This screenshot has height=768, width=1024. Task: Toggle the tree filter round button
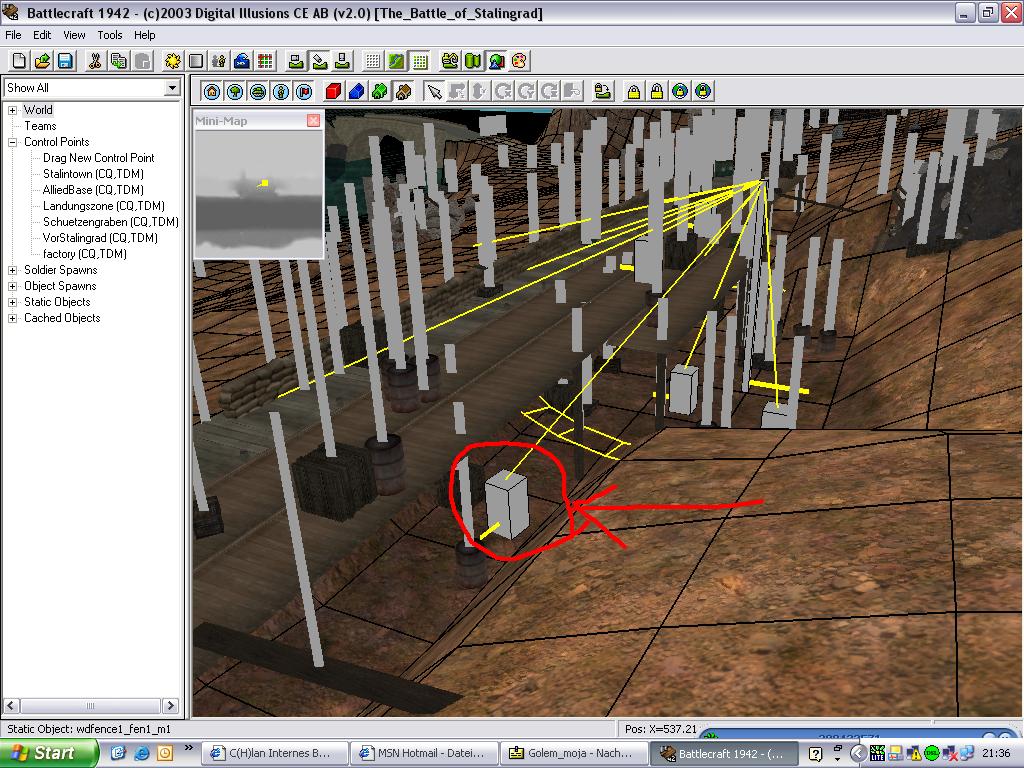[x=235, y=91]
